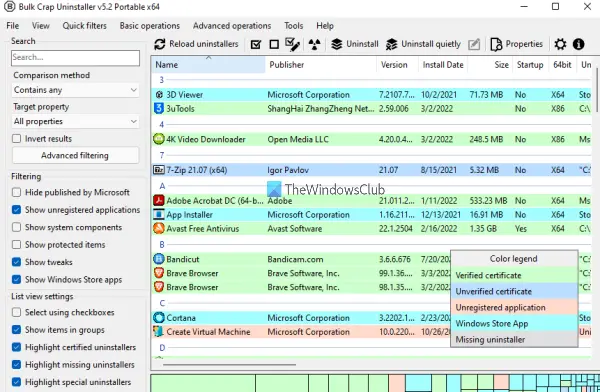Collapse the group header 7
The image size is (600, 392).
[x=161, y=155]
